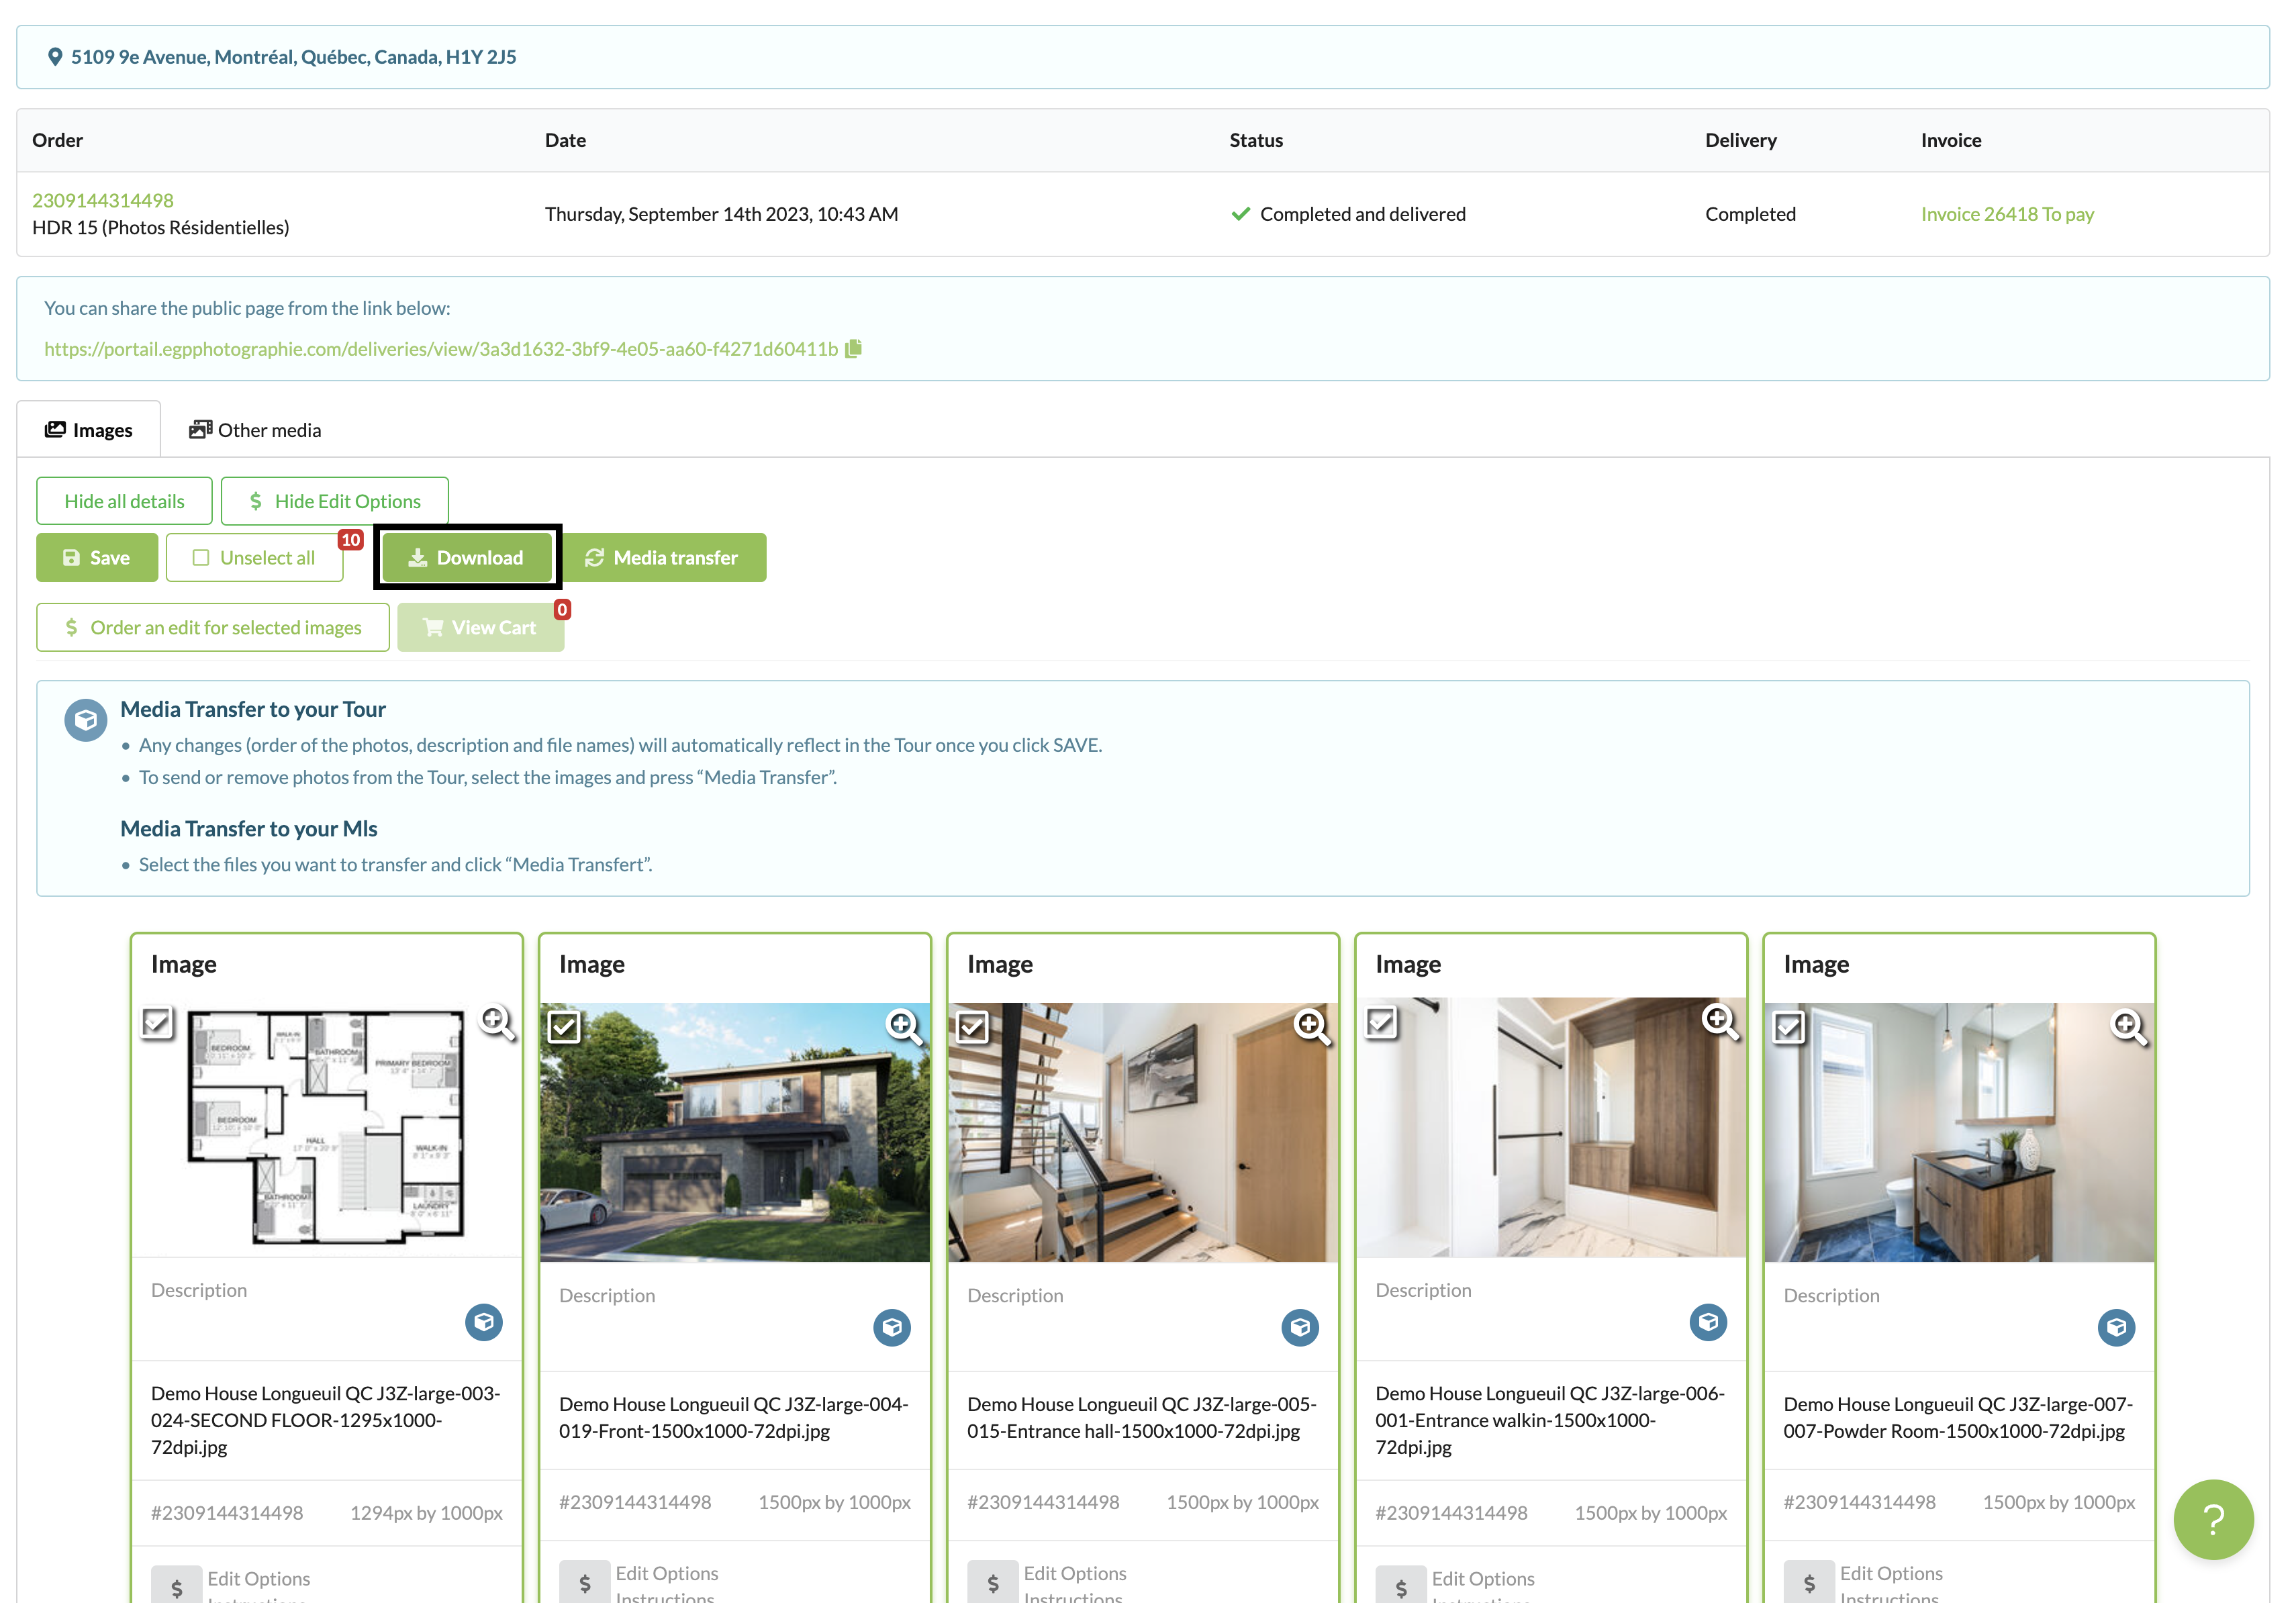Open the help question mark bubble
Image resolution: width=2296 pixels, height=1603 pixels.
[x=2213, y=1519]
